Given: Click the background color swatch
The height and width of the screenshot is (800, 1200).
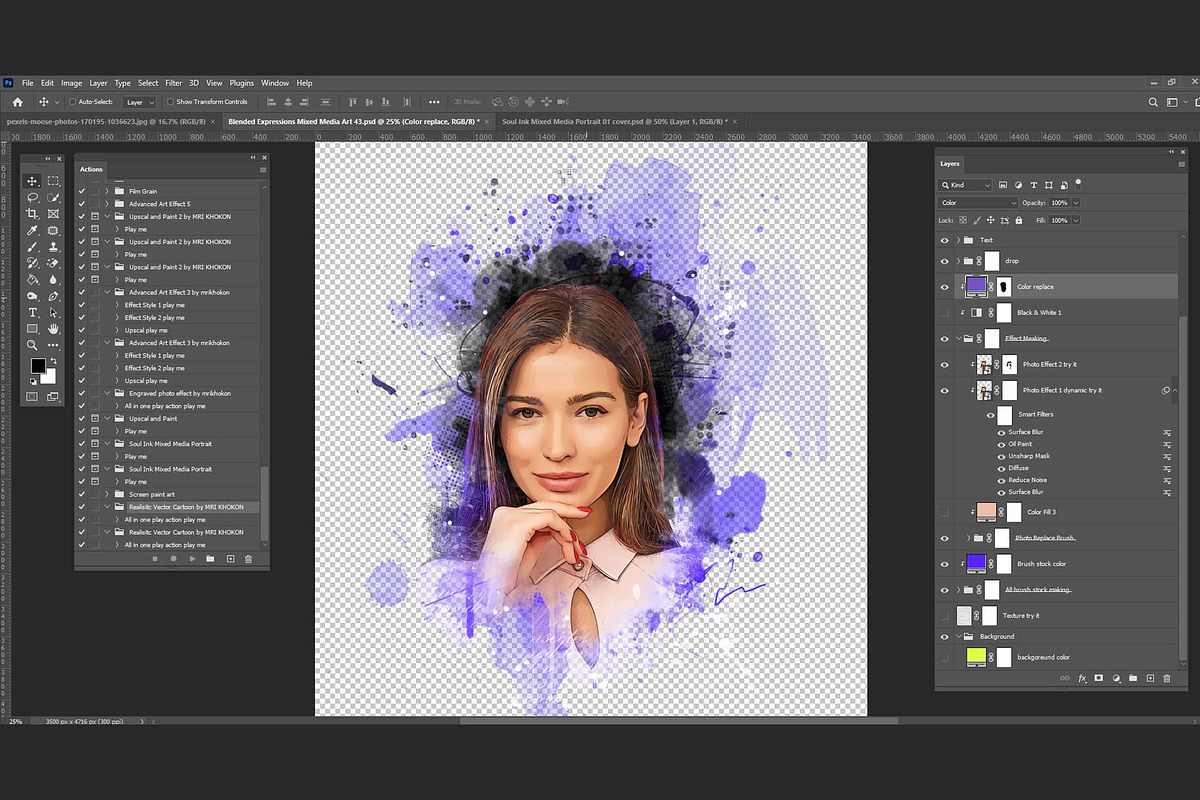Looking at the screenshot, I should coord(47,375).
